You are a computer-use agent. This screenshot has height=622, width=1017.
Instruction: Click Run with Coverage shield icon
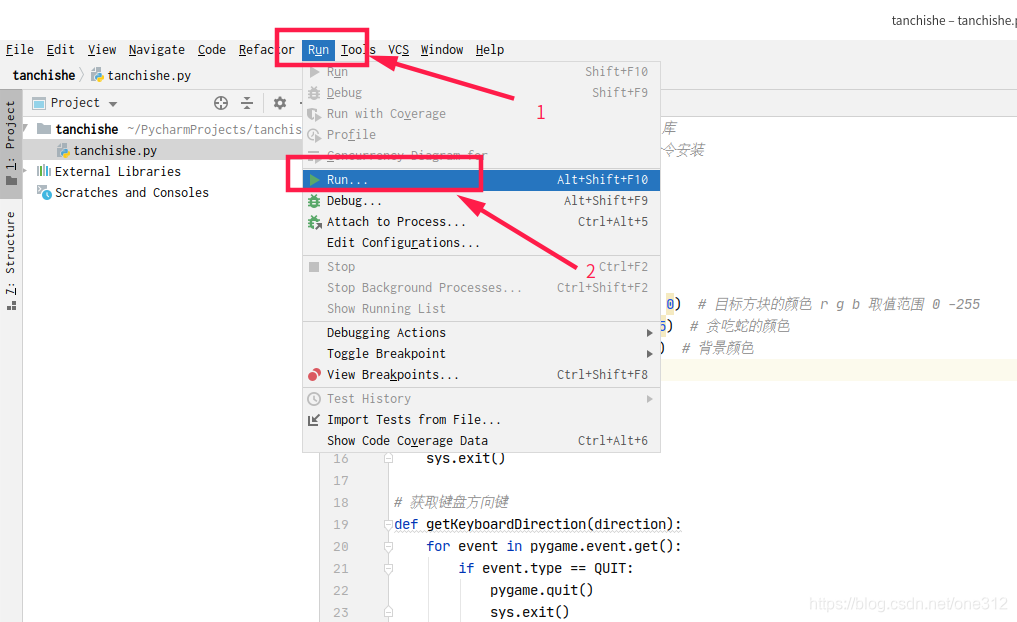314,114
